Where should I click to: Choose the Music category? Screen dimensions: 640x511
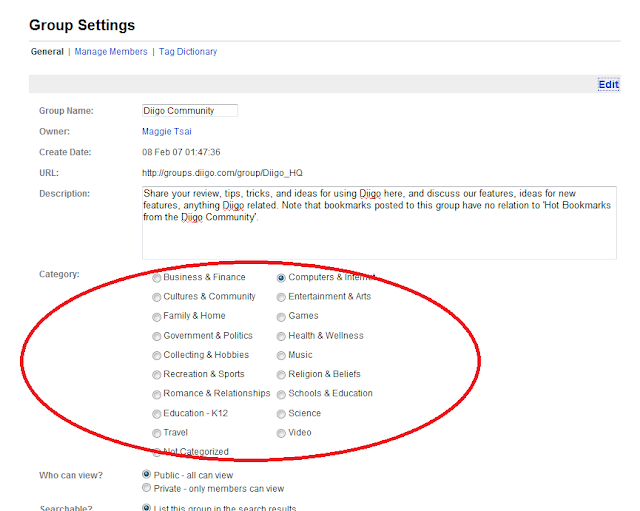tap(281, 356)
